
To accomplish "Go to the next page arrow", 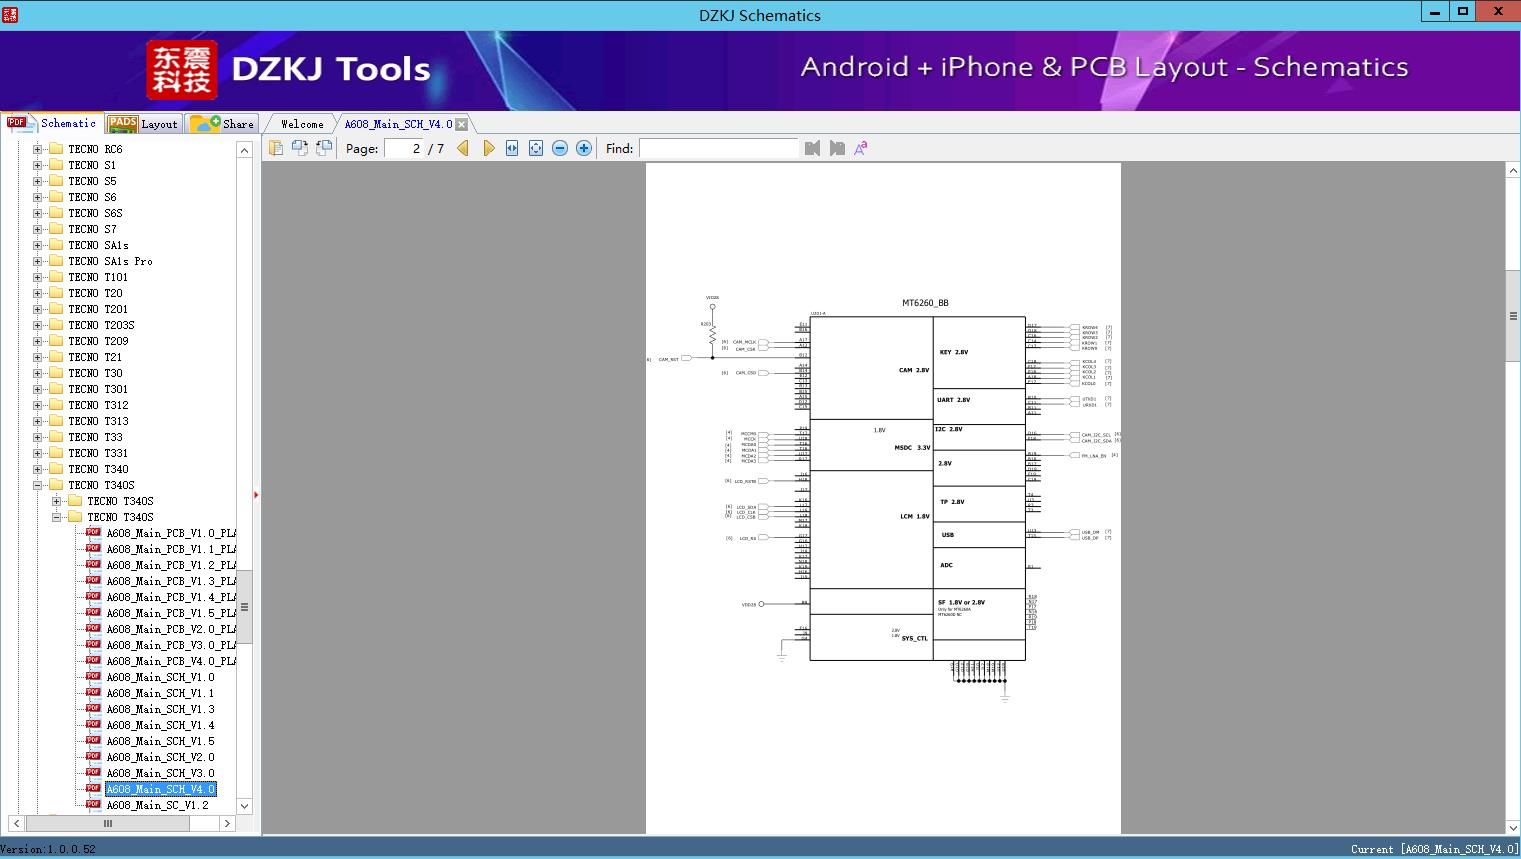I will 488,148.
